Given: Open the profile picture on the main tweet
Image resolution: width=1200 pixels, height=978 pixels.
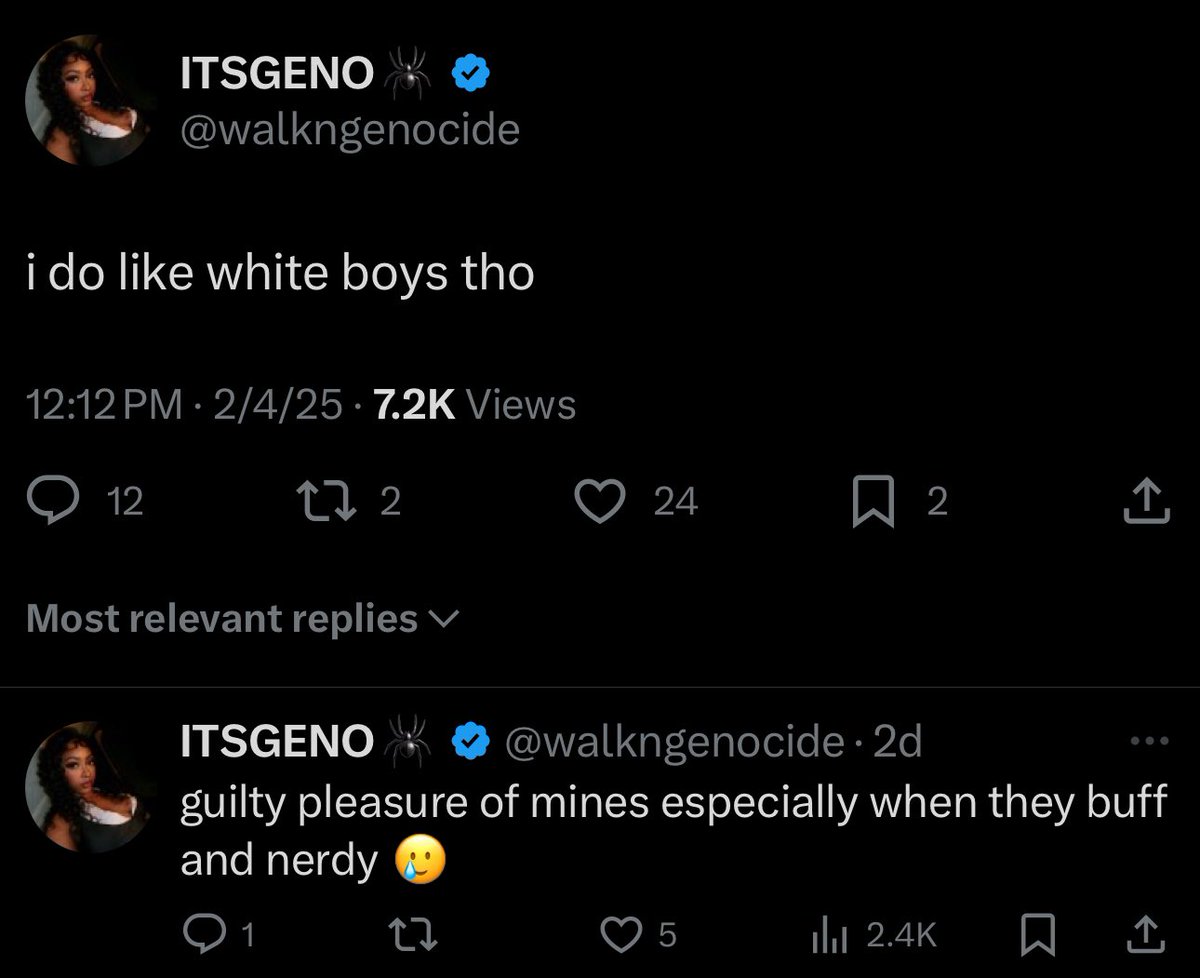Looking at the screenshot, I should (92, 99).
